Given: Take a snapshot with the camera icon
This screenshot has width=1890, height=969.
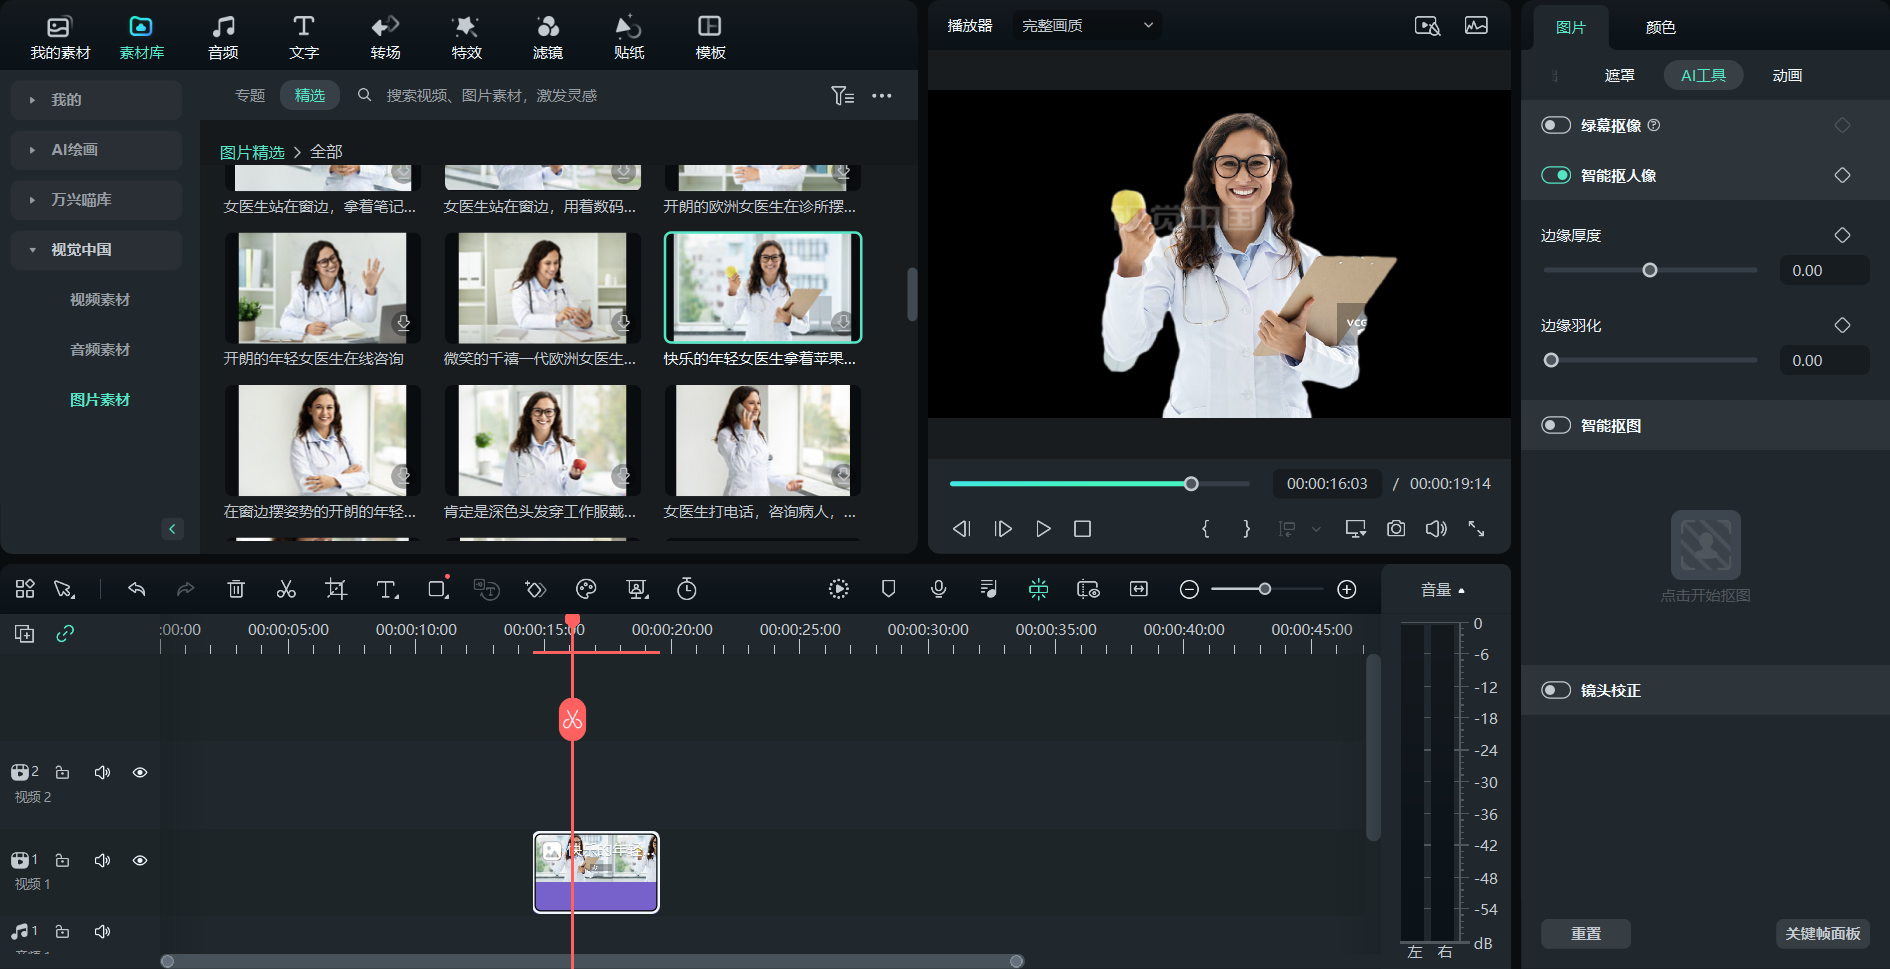Looking at the screenshot, I should click(1396, 528).
